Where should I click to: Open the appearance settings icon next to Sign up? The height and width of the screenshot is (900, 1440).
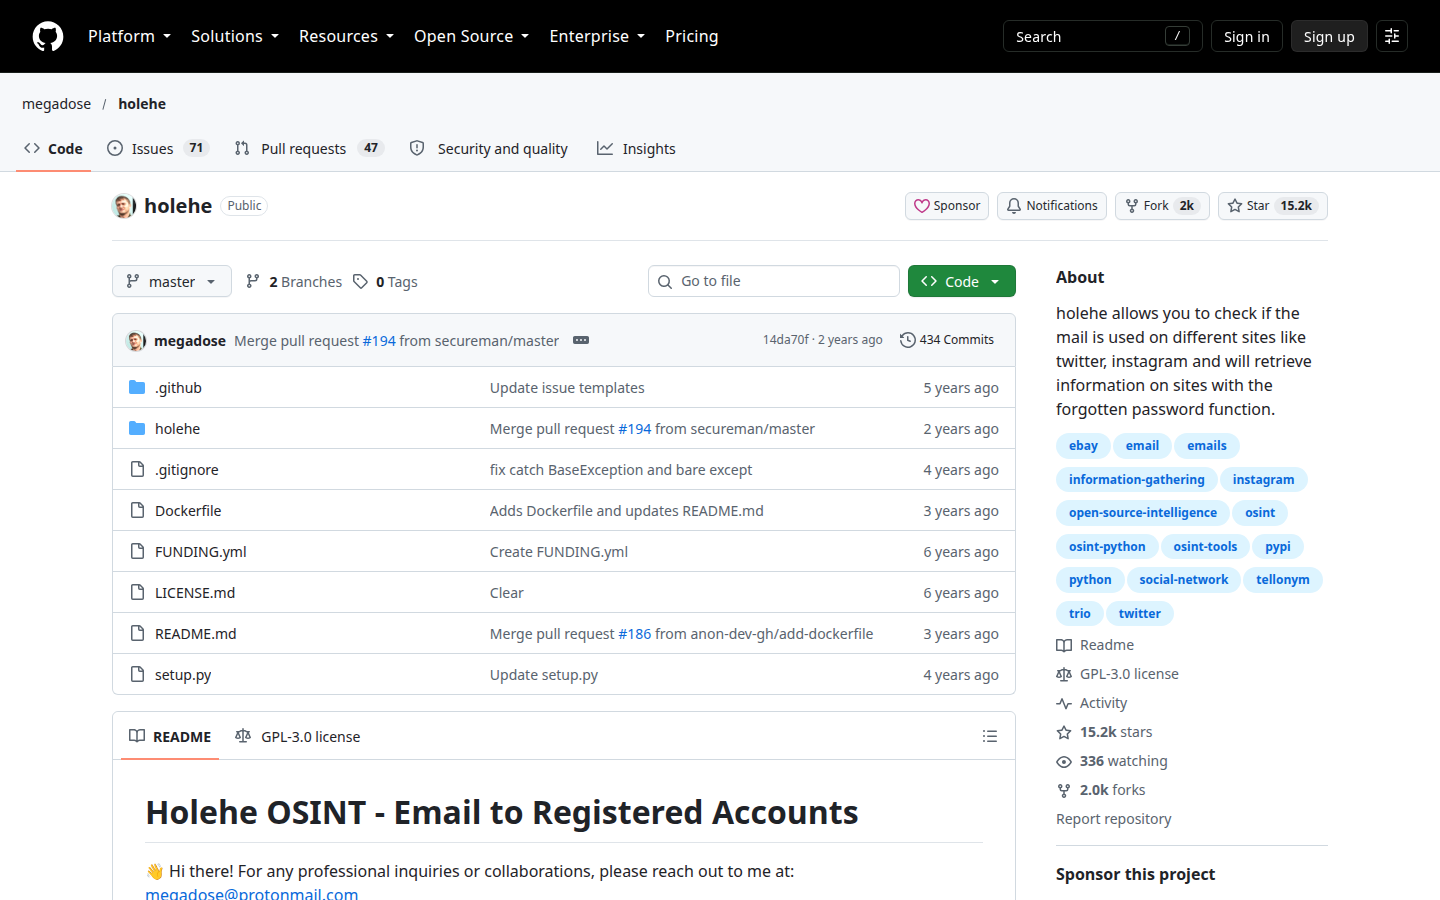(1392, 36)
